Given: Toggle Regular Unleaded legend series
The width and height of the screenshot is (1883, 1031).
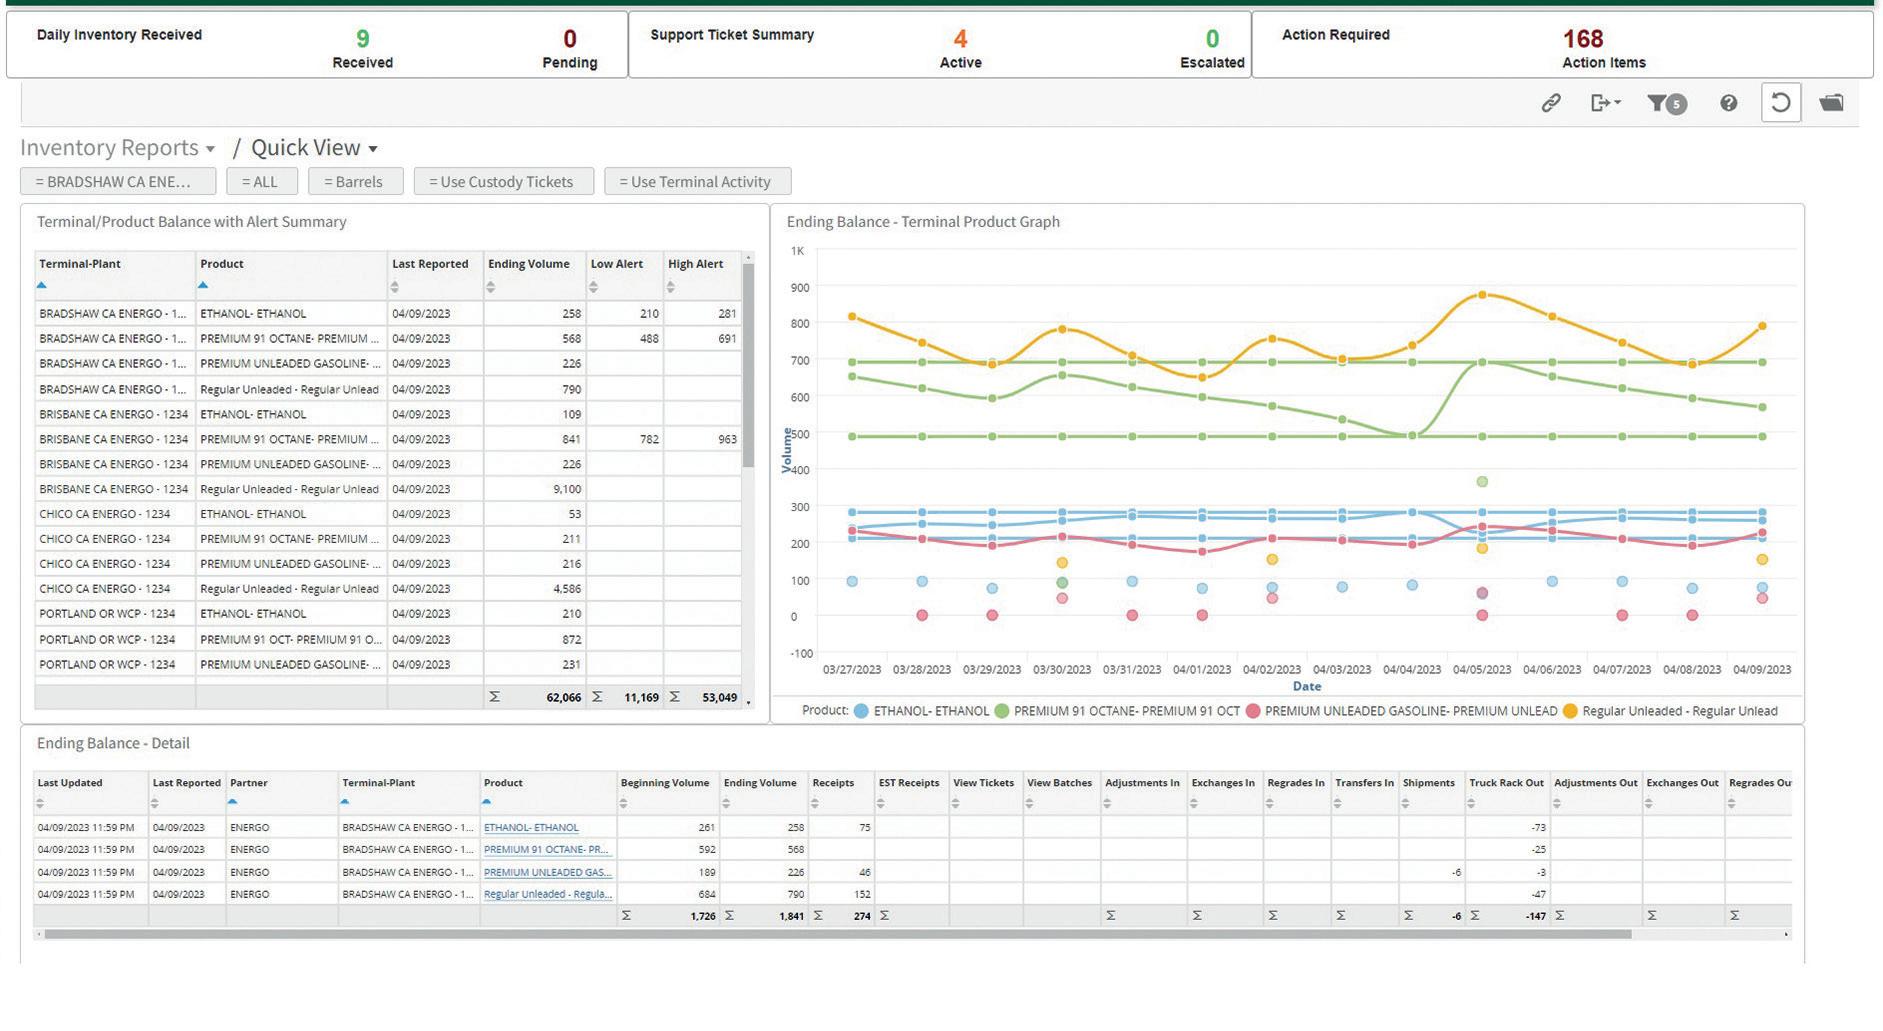Looking at the screenshot, I should tap(1670, 711).
